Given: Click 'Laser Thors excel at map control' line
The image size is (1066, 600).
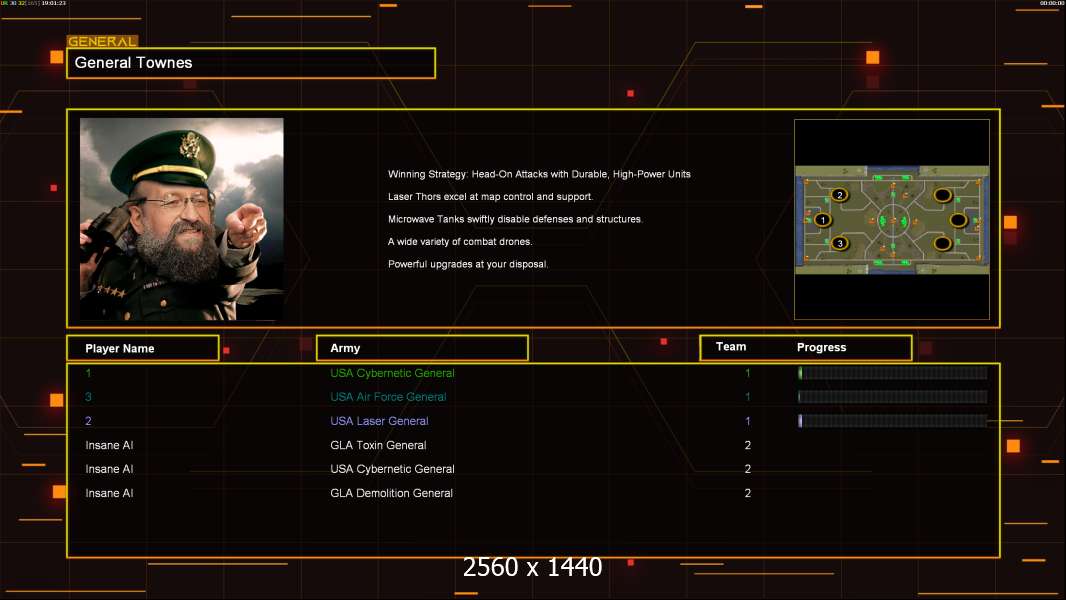Looking at the screenshot, I should [x=490, y=196].
